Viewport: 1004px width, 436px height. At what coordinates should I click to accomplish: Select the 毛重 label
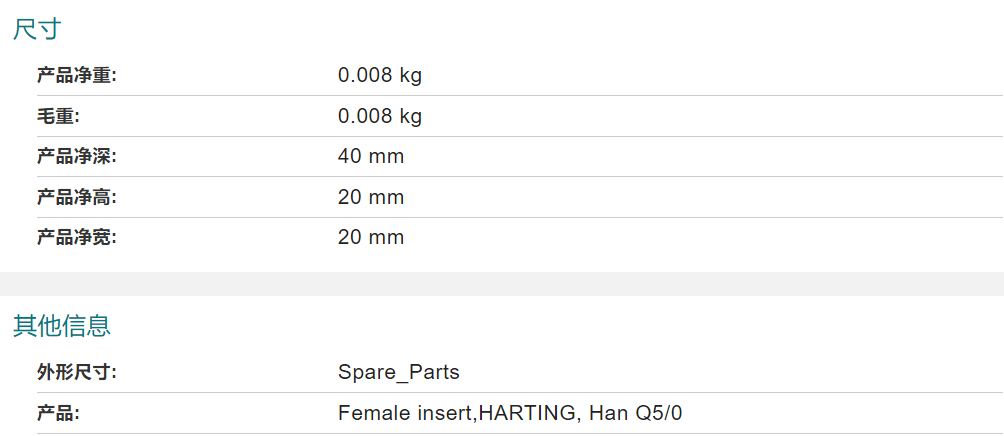click(x=58, y=117)
